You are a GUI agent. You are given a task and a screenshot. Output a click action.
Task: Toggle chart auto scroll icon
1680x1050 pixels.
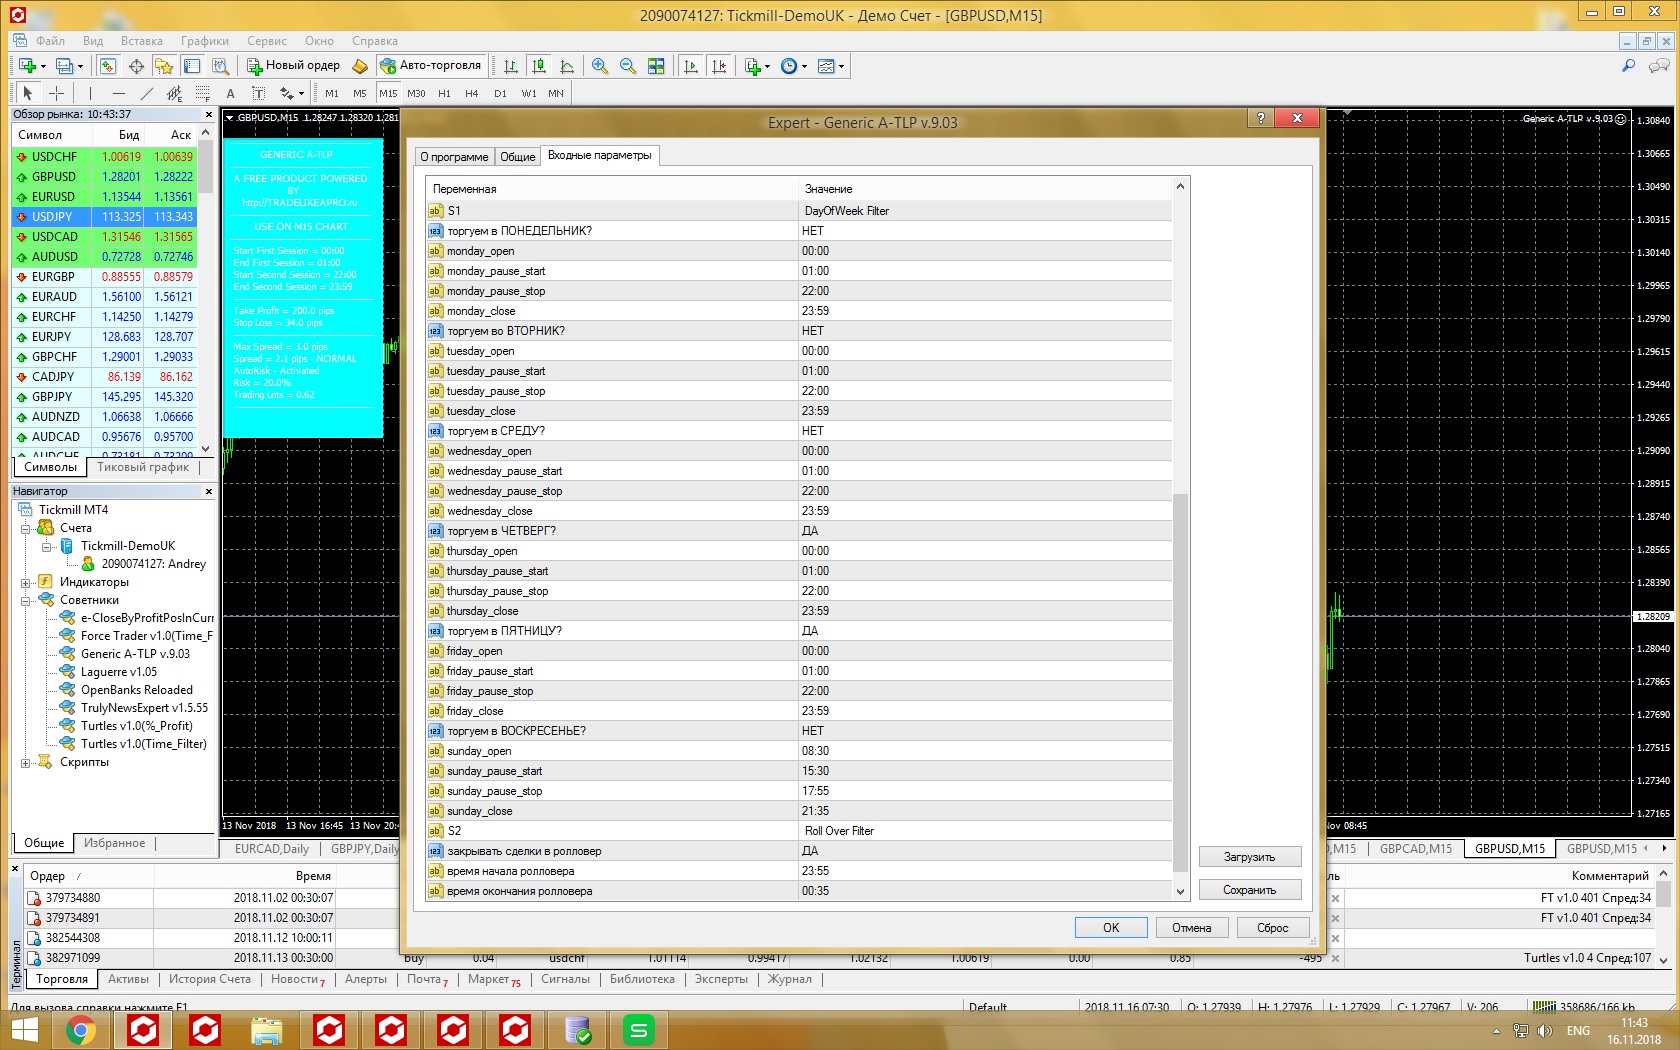[691, 66]
